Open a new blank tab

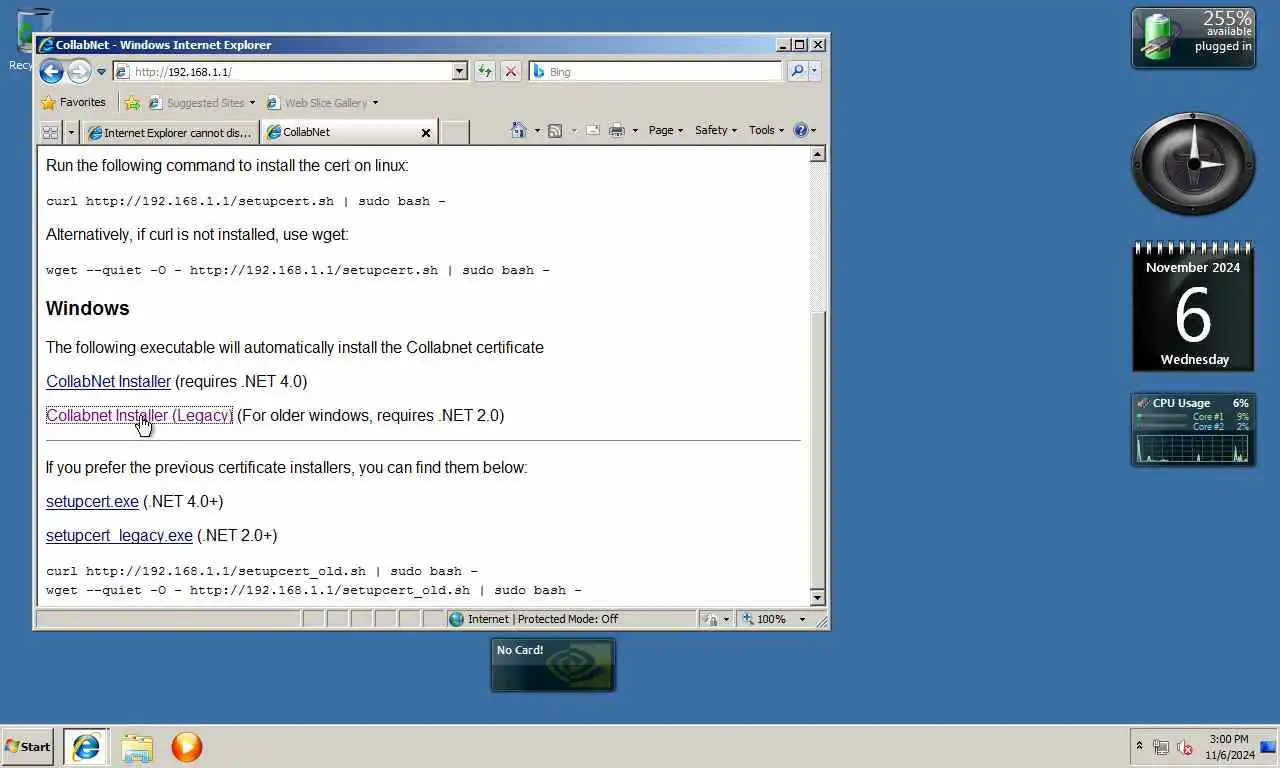coord(455,132)
